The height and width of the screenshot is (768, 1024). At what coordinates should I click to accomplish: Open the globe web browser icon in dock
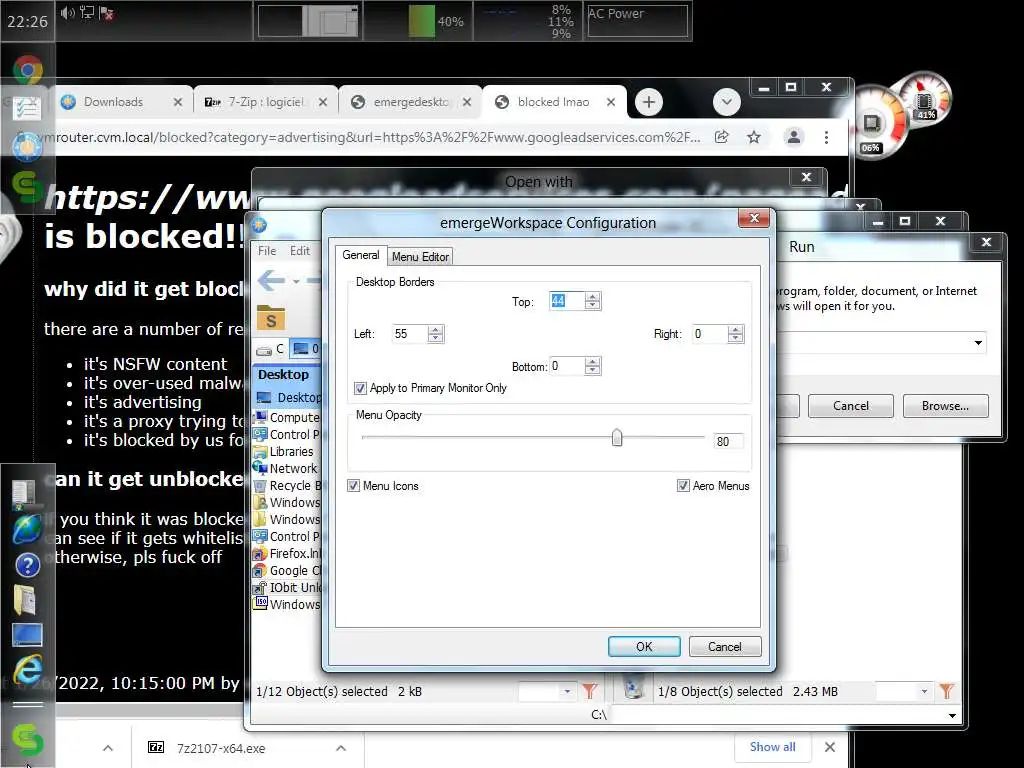27,529
